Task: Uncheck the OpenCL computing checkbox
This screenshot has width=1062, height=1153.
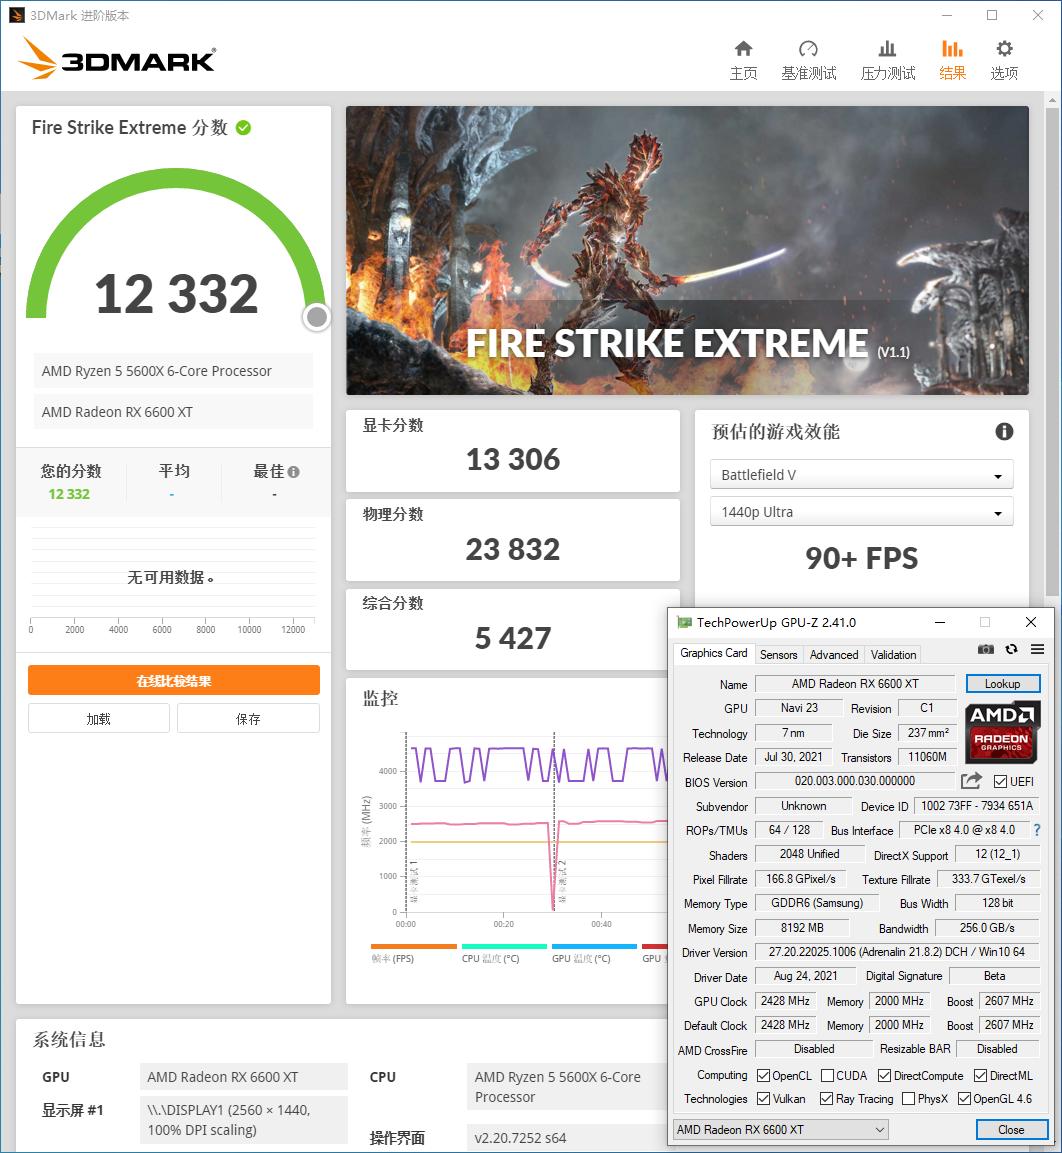Action: [764, 1075]
